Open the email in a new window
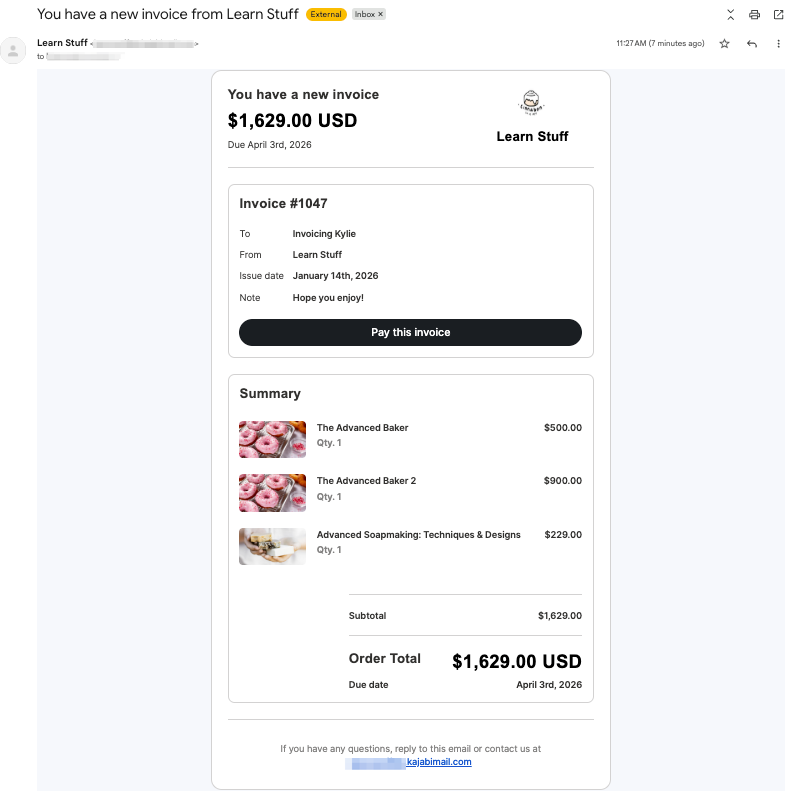This screenshot has height=805, width=789. coord(779,15)
